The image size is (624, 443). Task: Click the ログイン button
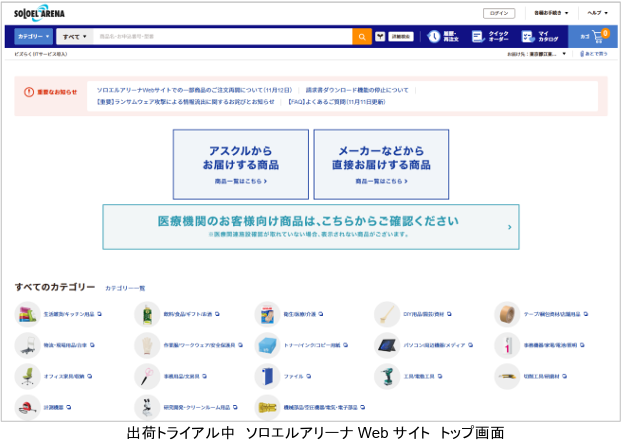pos(499,13)
